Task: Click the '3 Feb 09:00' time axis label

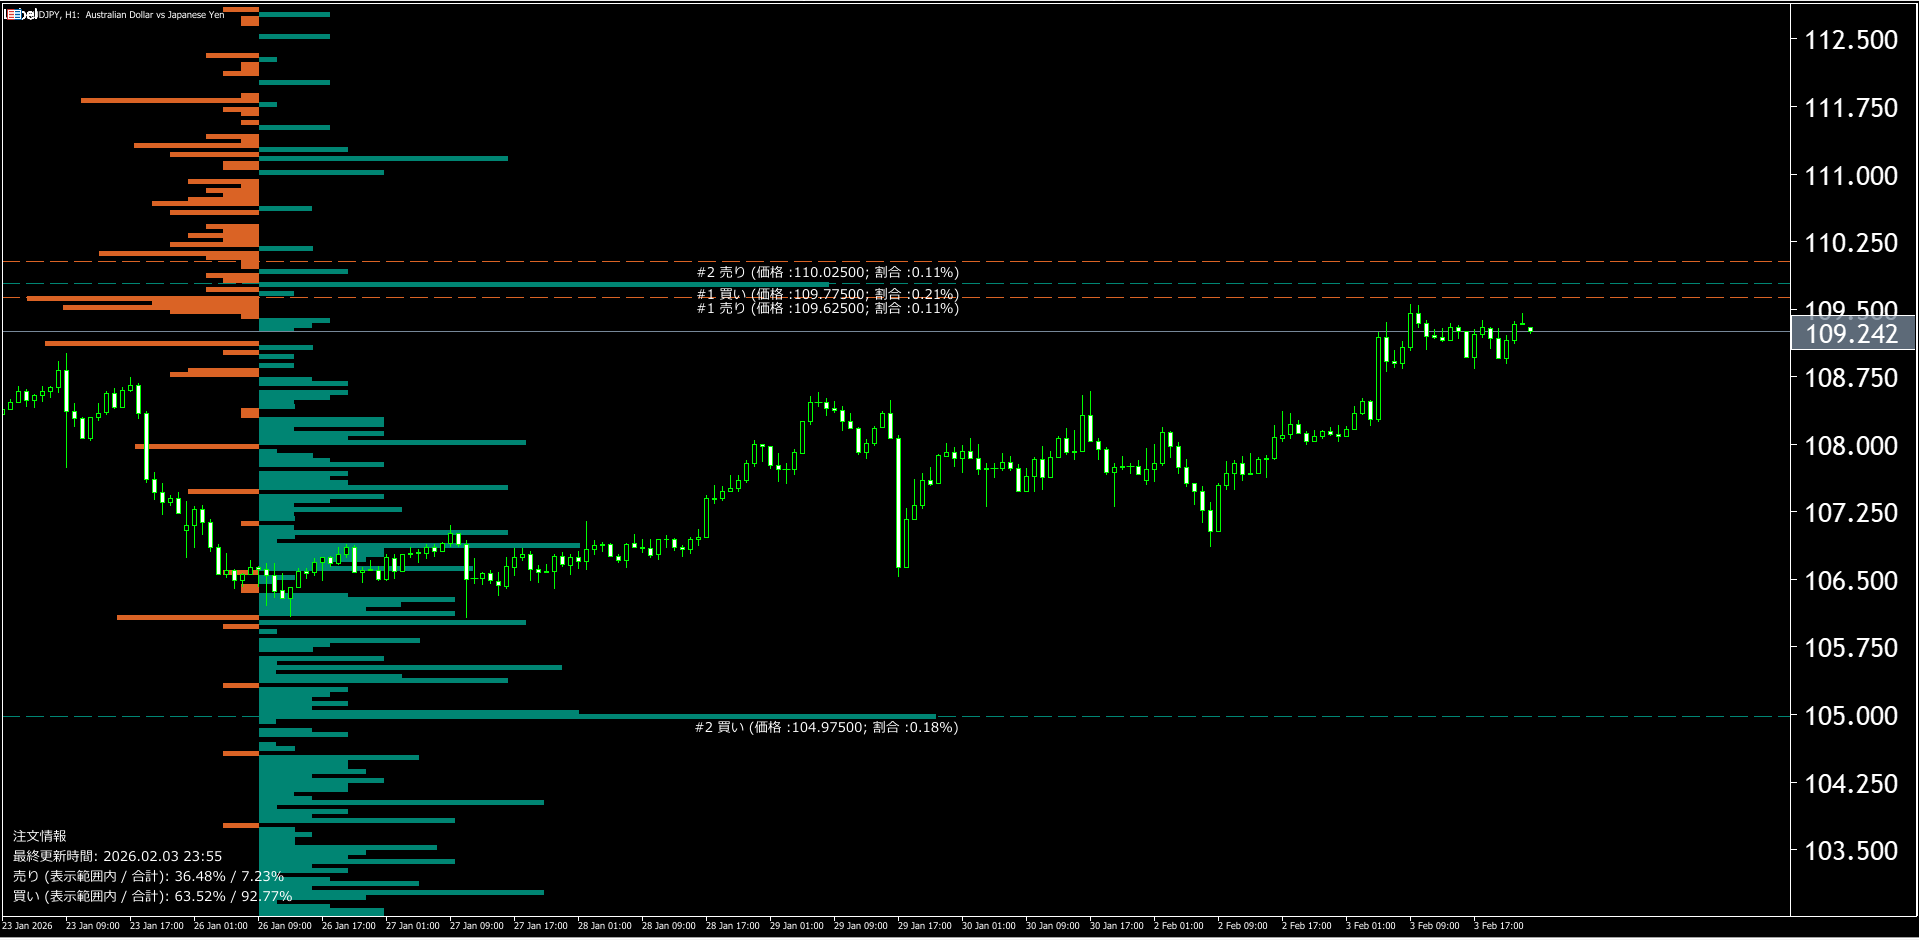Action: click(x=1435, y=926)
